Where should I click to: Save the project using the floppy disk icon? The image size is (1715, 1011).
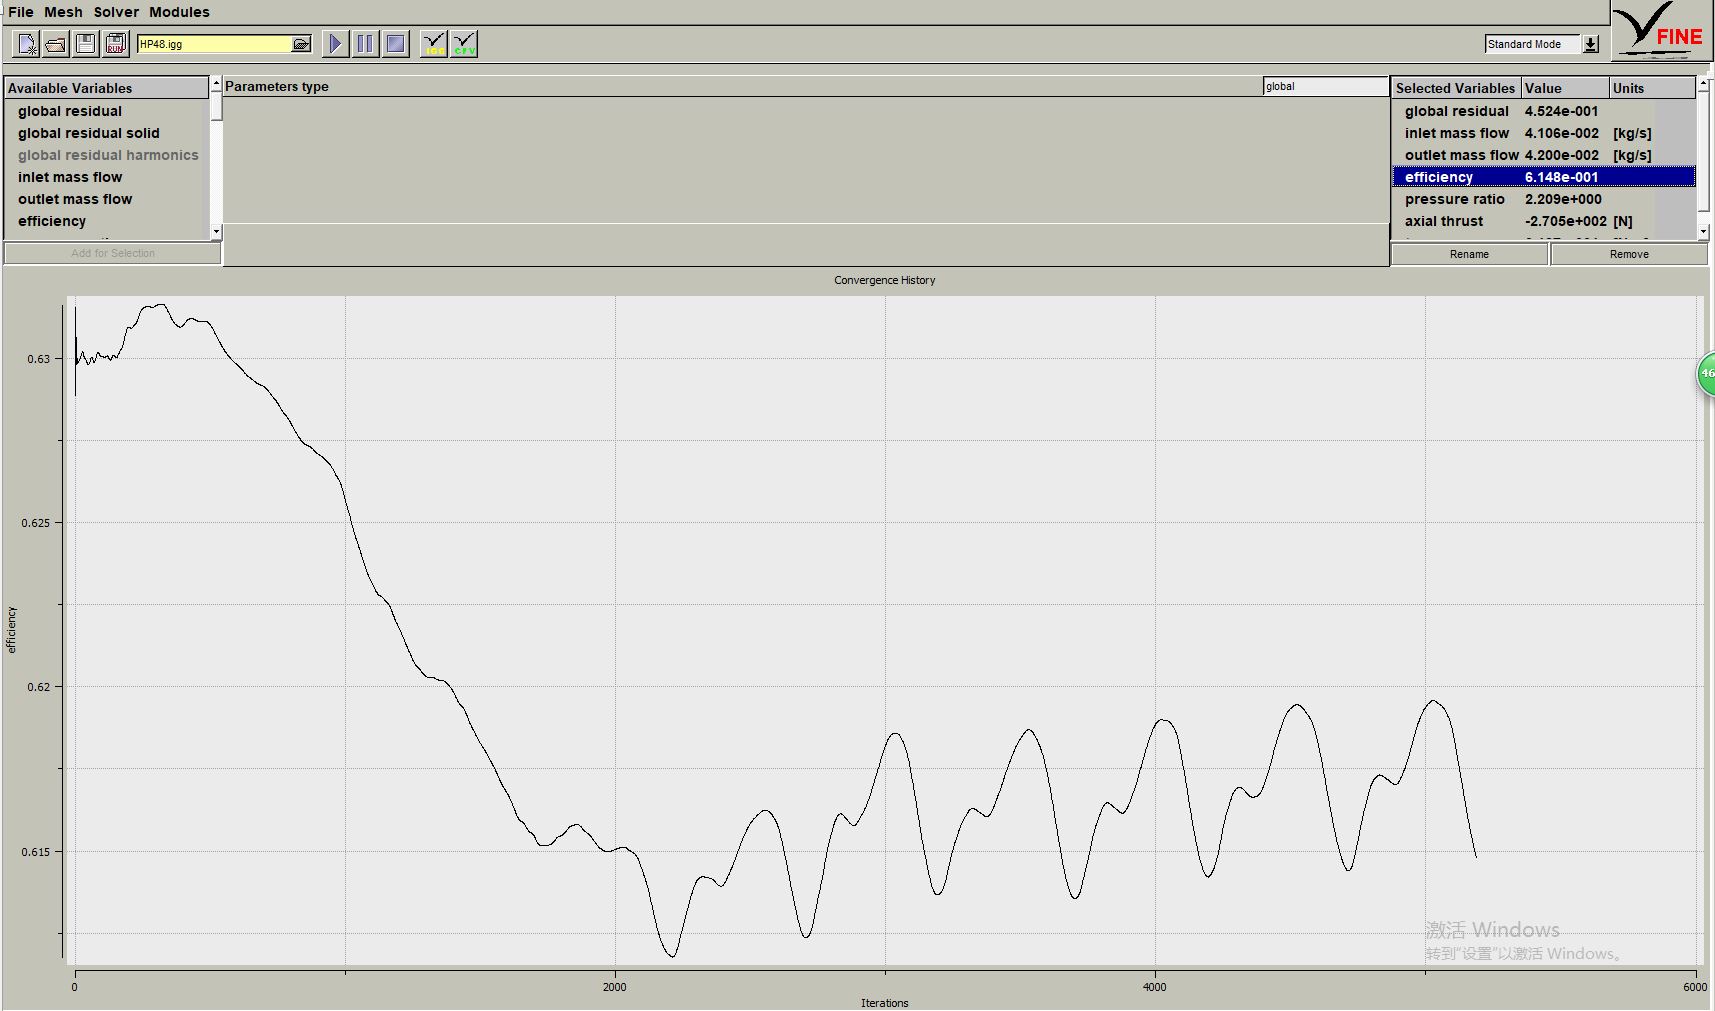point(86,44)
